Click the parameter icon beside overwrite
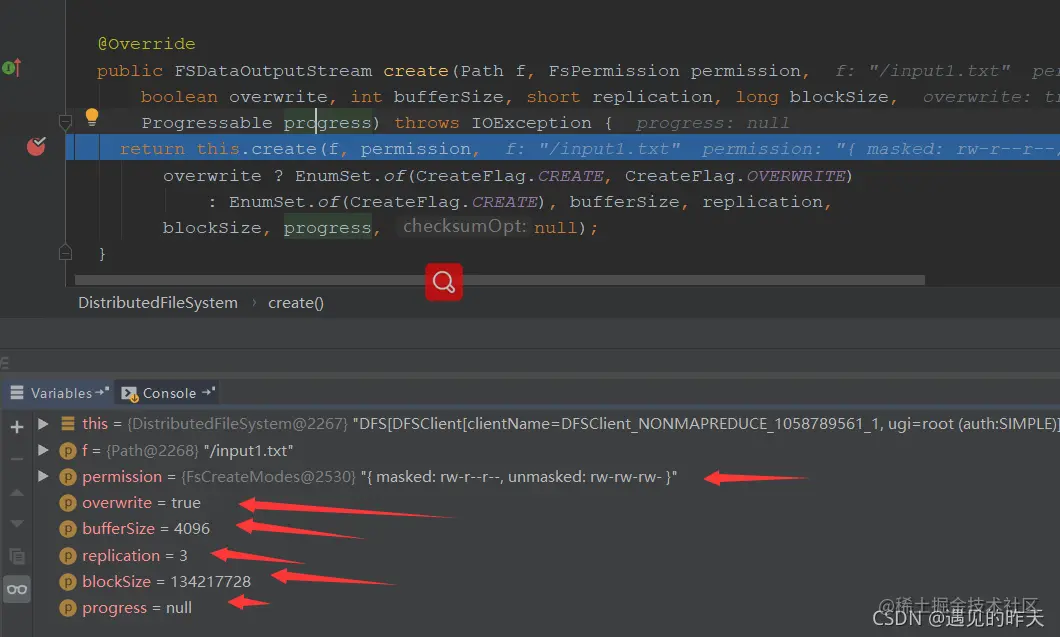1060x637 pixels. 68,503
